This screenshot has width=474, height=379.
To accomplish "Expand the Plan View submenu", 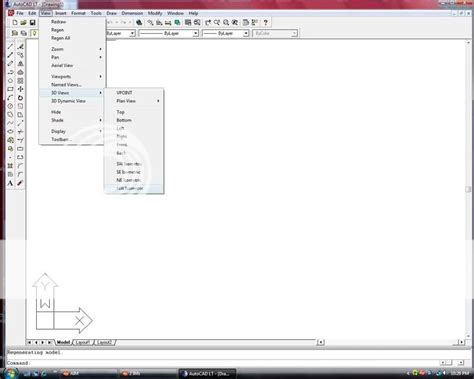I will coord(134,101).
